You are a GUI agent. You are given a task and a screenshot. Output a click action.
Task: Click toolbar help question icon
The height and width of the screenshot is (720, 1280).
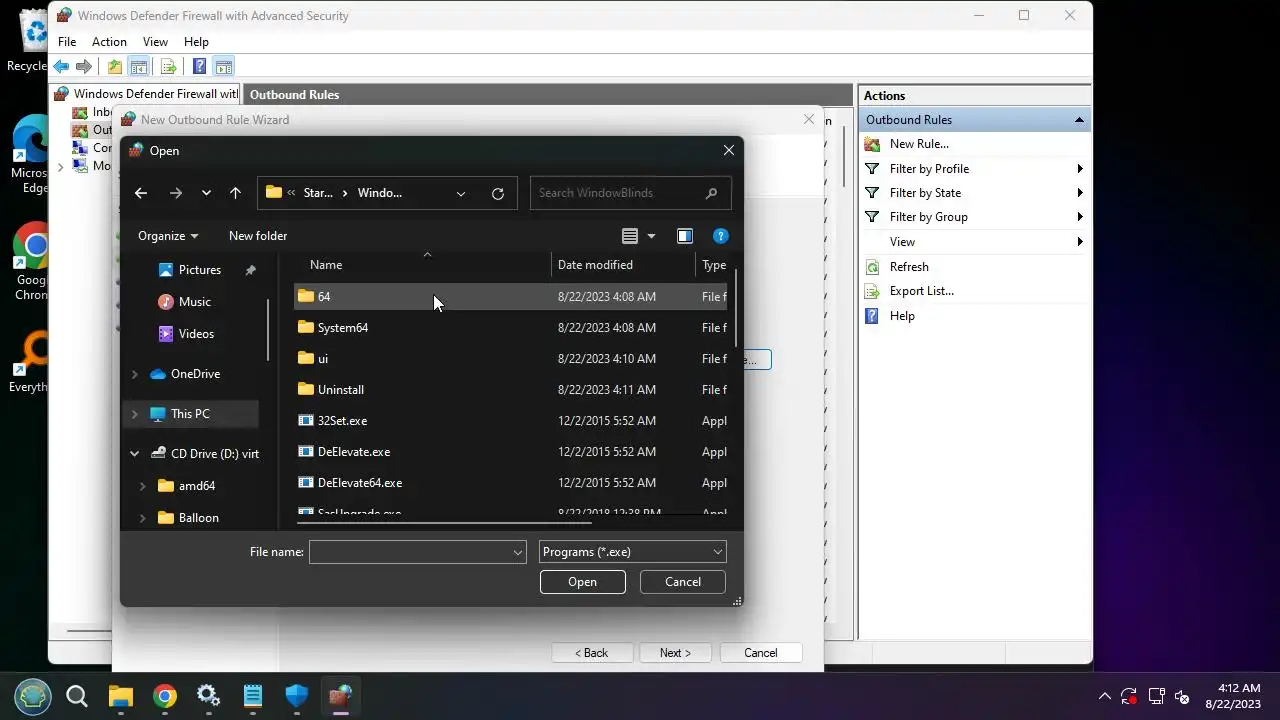tap(199, 67)
